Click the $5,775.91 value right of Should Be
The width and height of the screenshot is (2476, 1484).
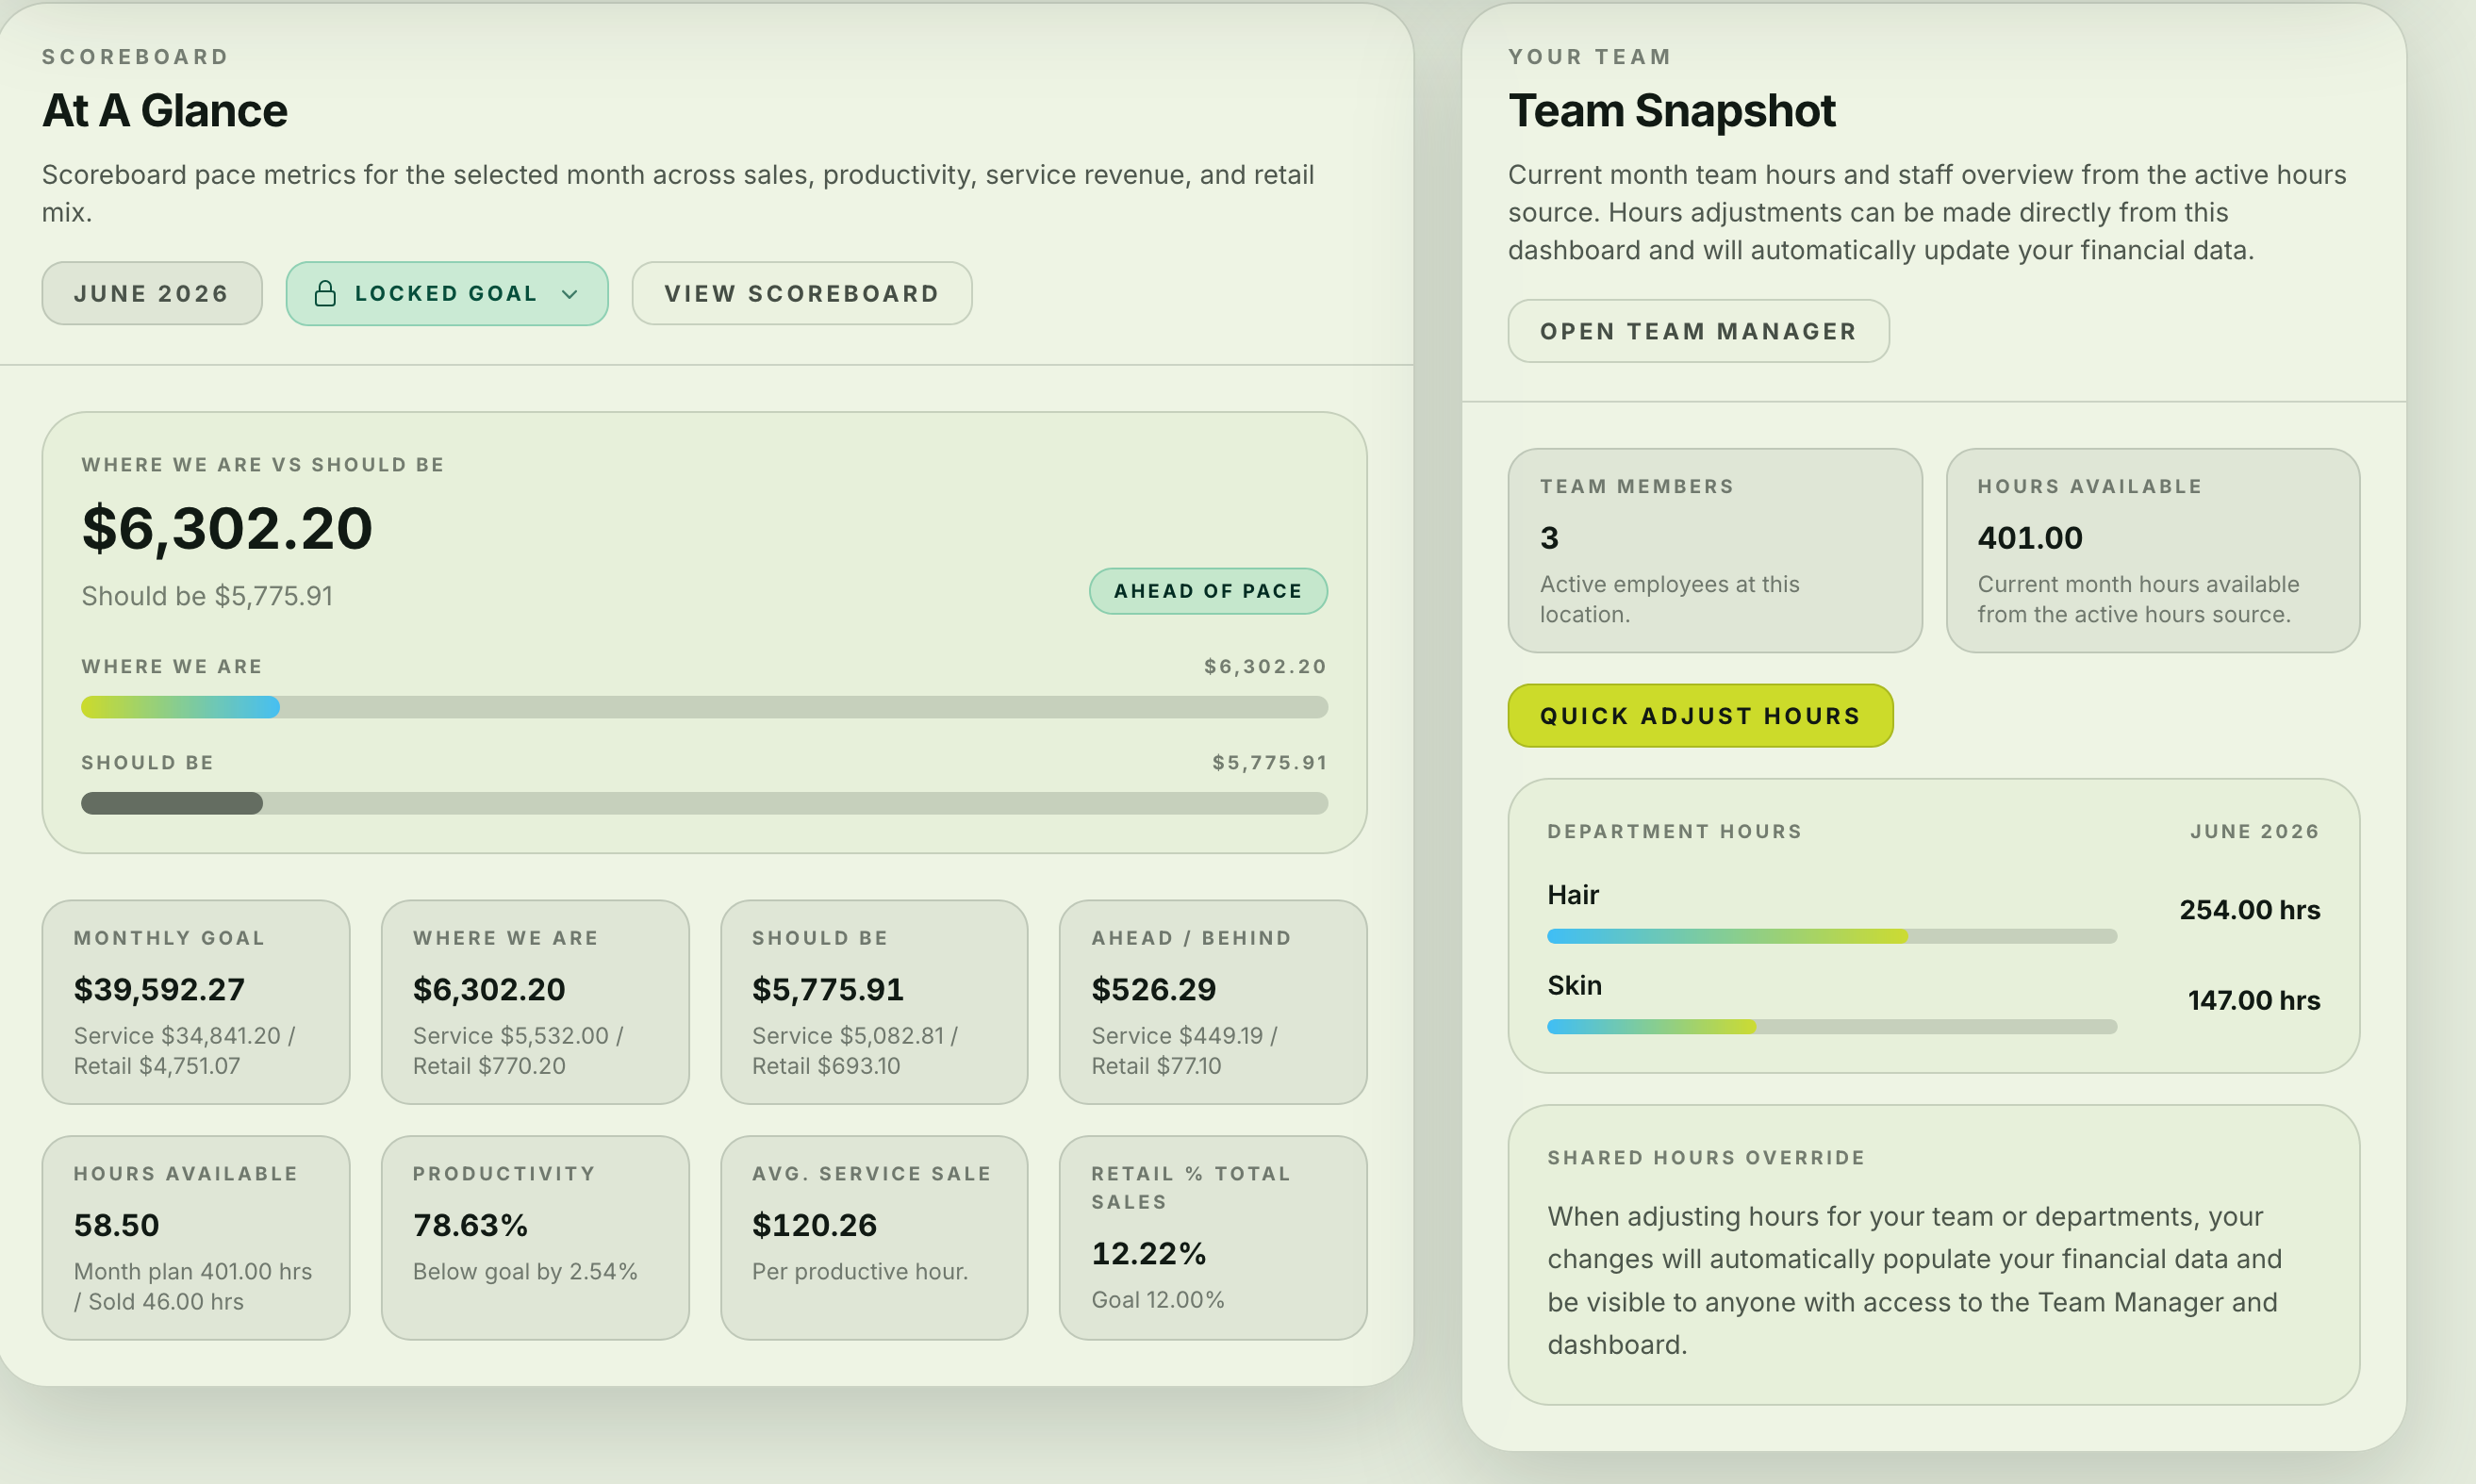1270,762
